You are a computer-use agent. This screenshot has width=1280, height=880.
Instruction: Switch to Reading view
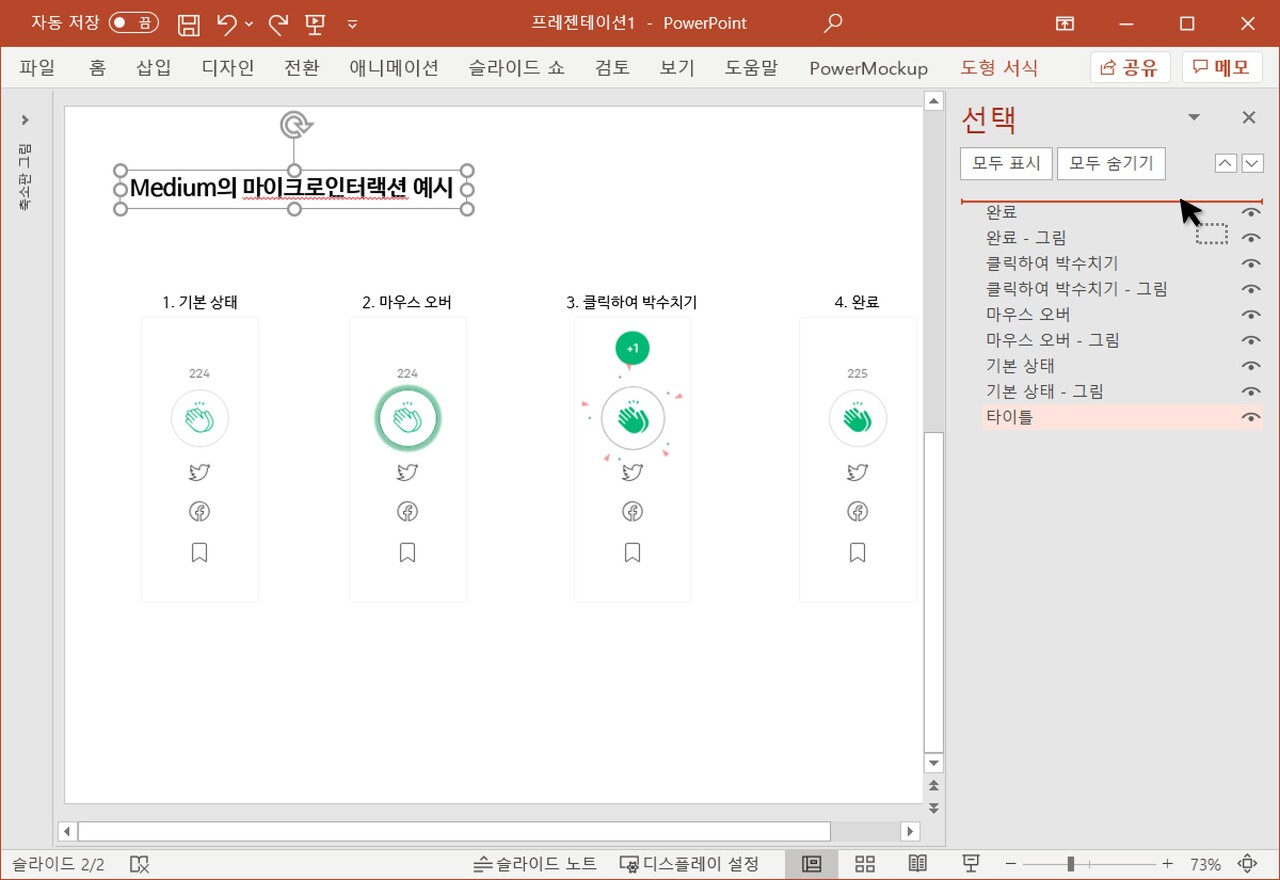click(x=917, y=864)
